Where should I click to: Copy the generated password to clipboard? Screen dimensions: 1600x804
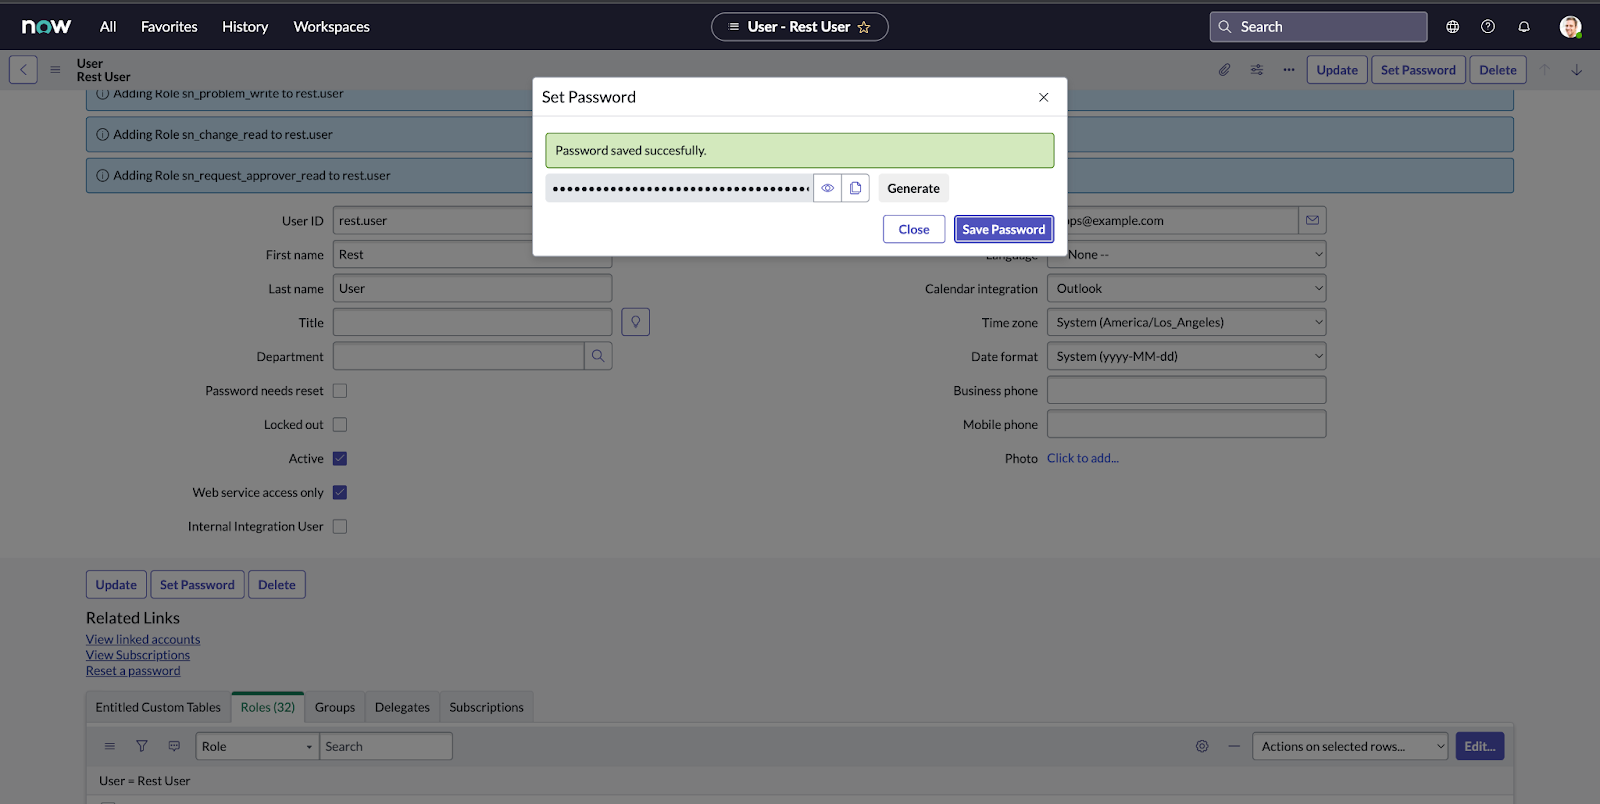click(855, 188)
